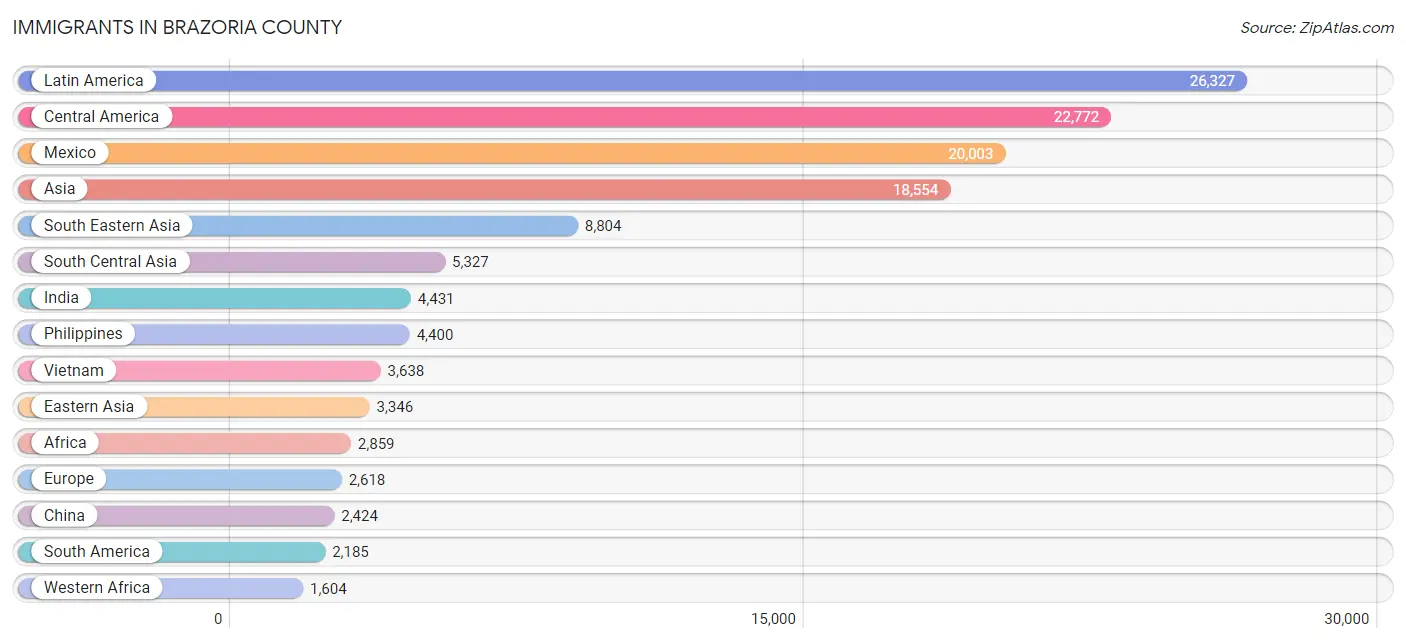Click the Africa bar
Viewport: 1406px width, 643px height.
pos(184,443)
